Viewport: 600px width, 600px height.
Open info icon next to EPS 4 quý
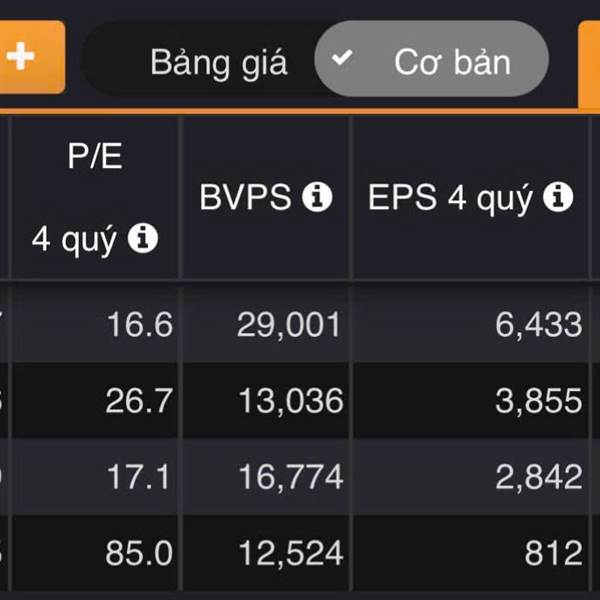point(558,197)
